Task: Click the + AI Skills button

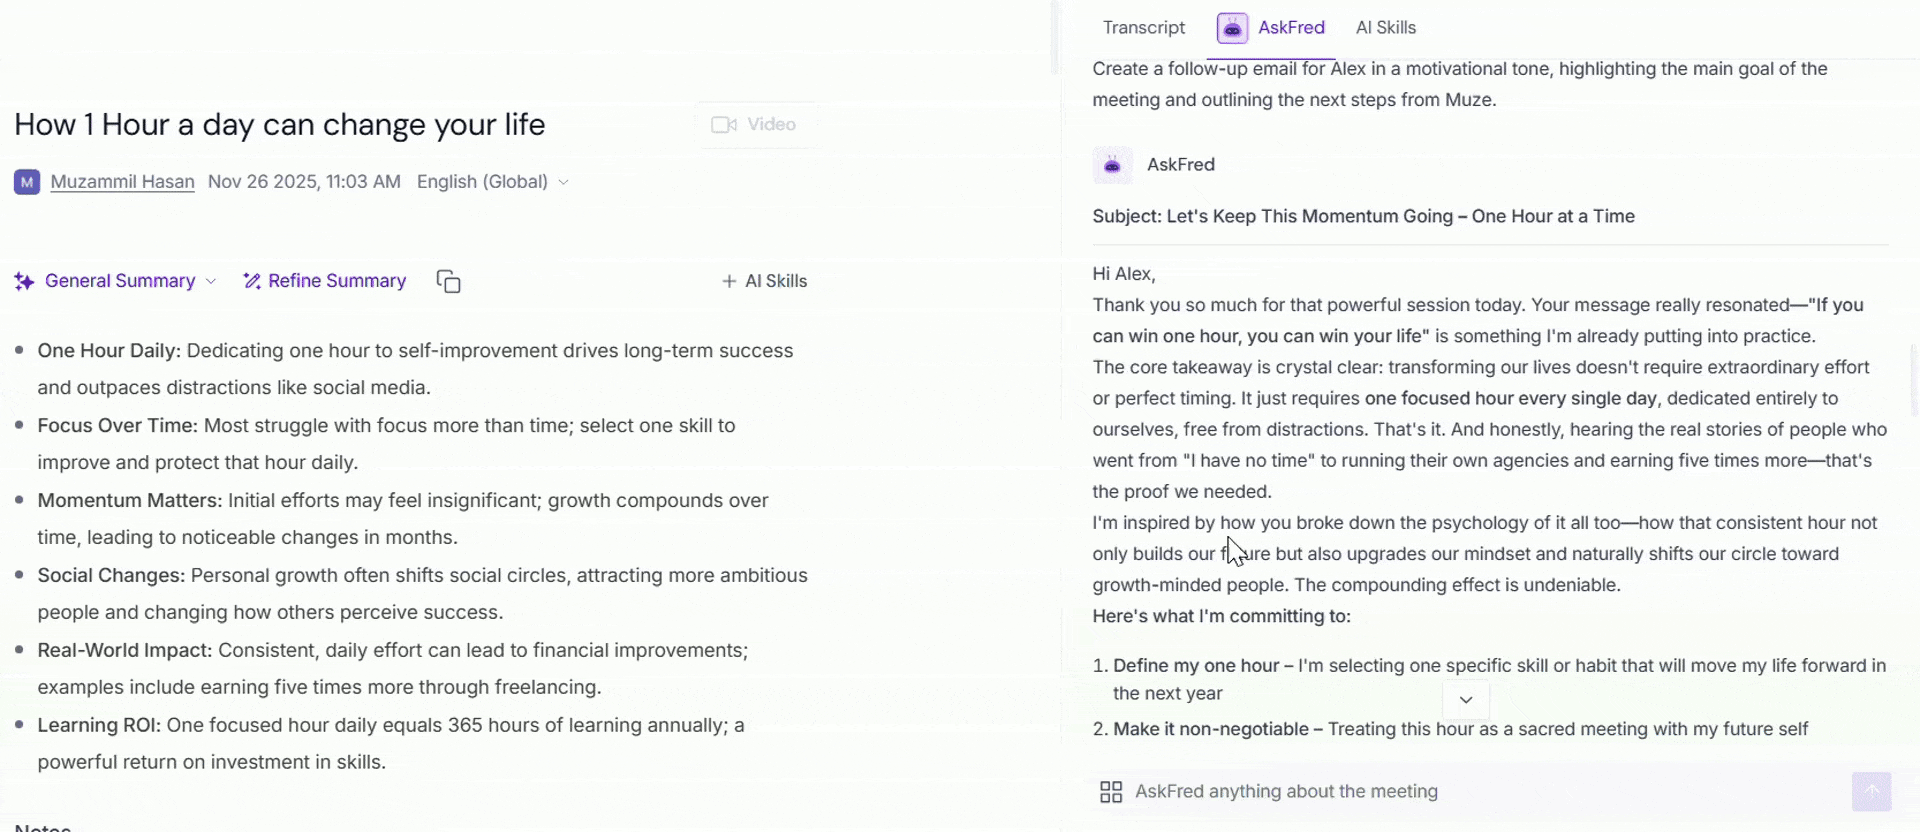Action: [x=765, y=282]
